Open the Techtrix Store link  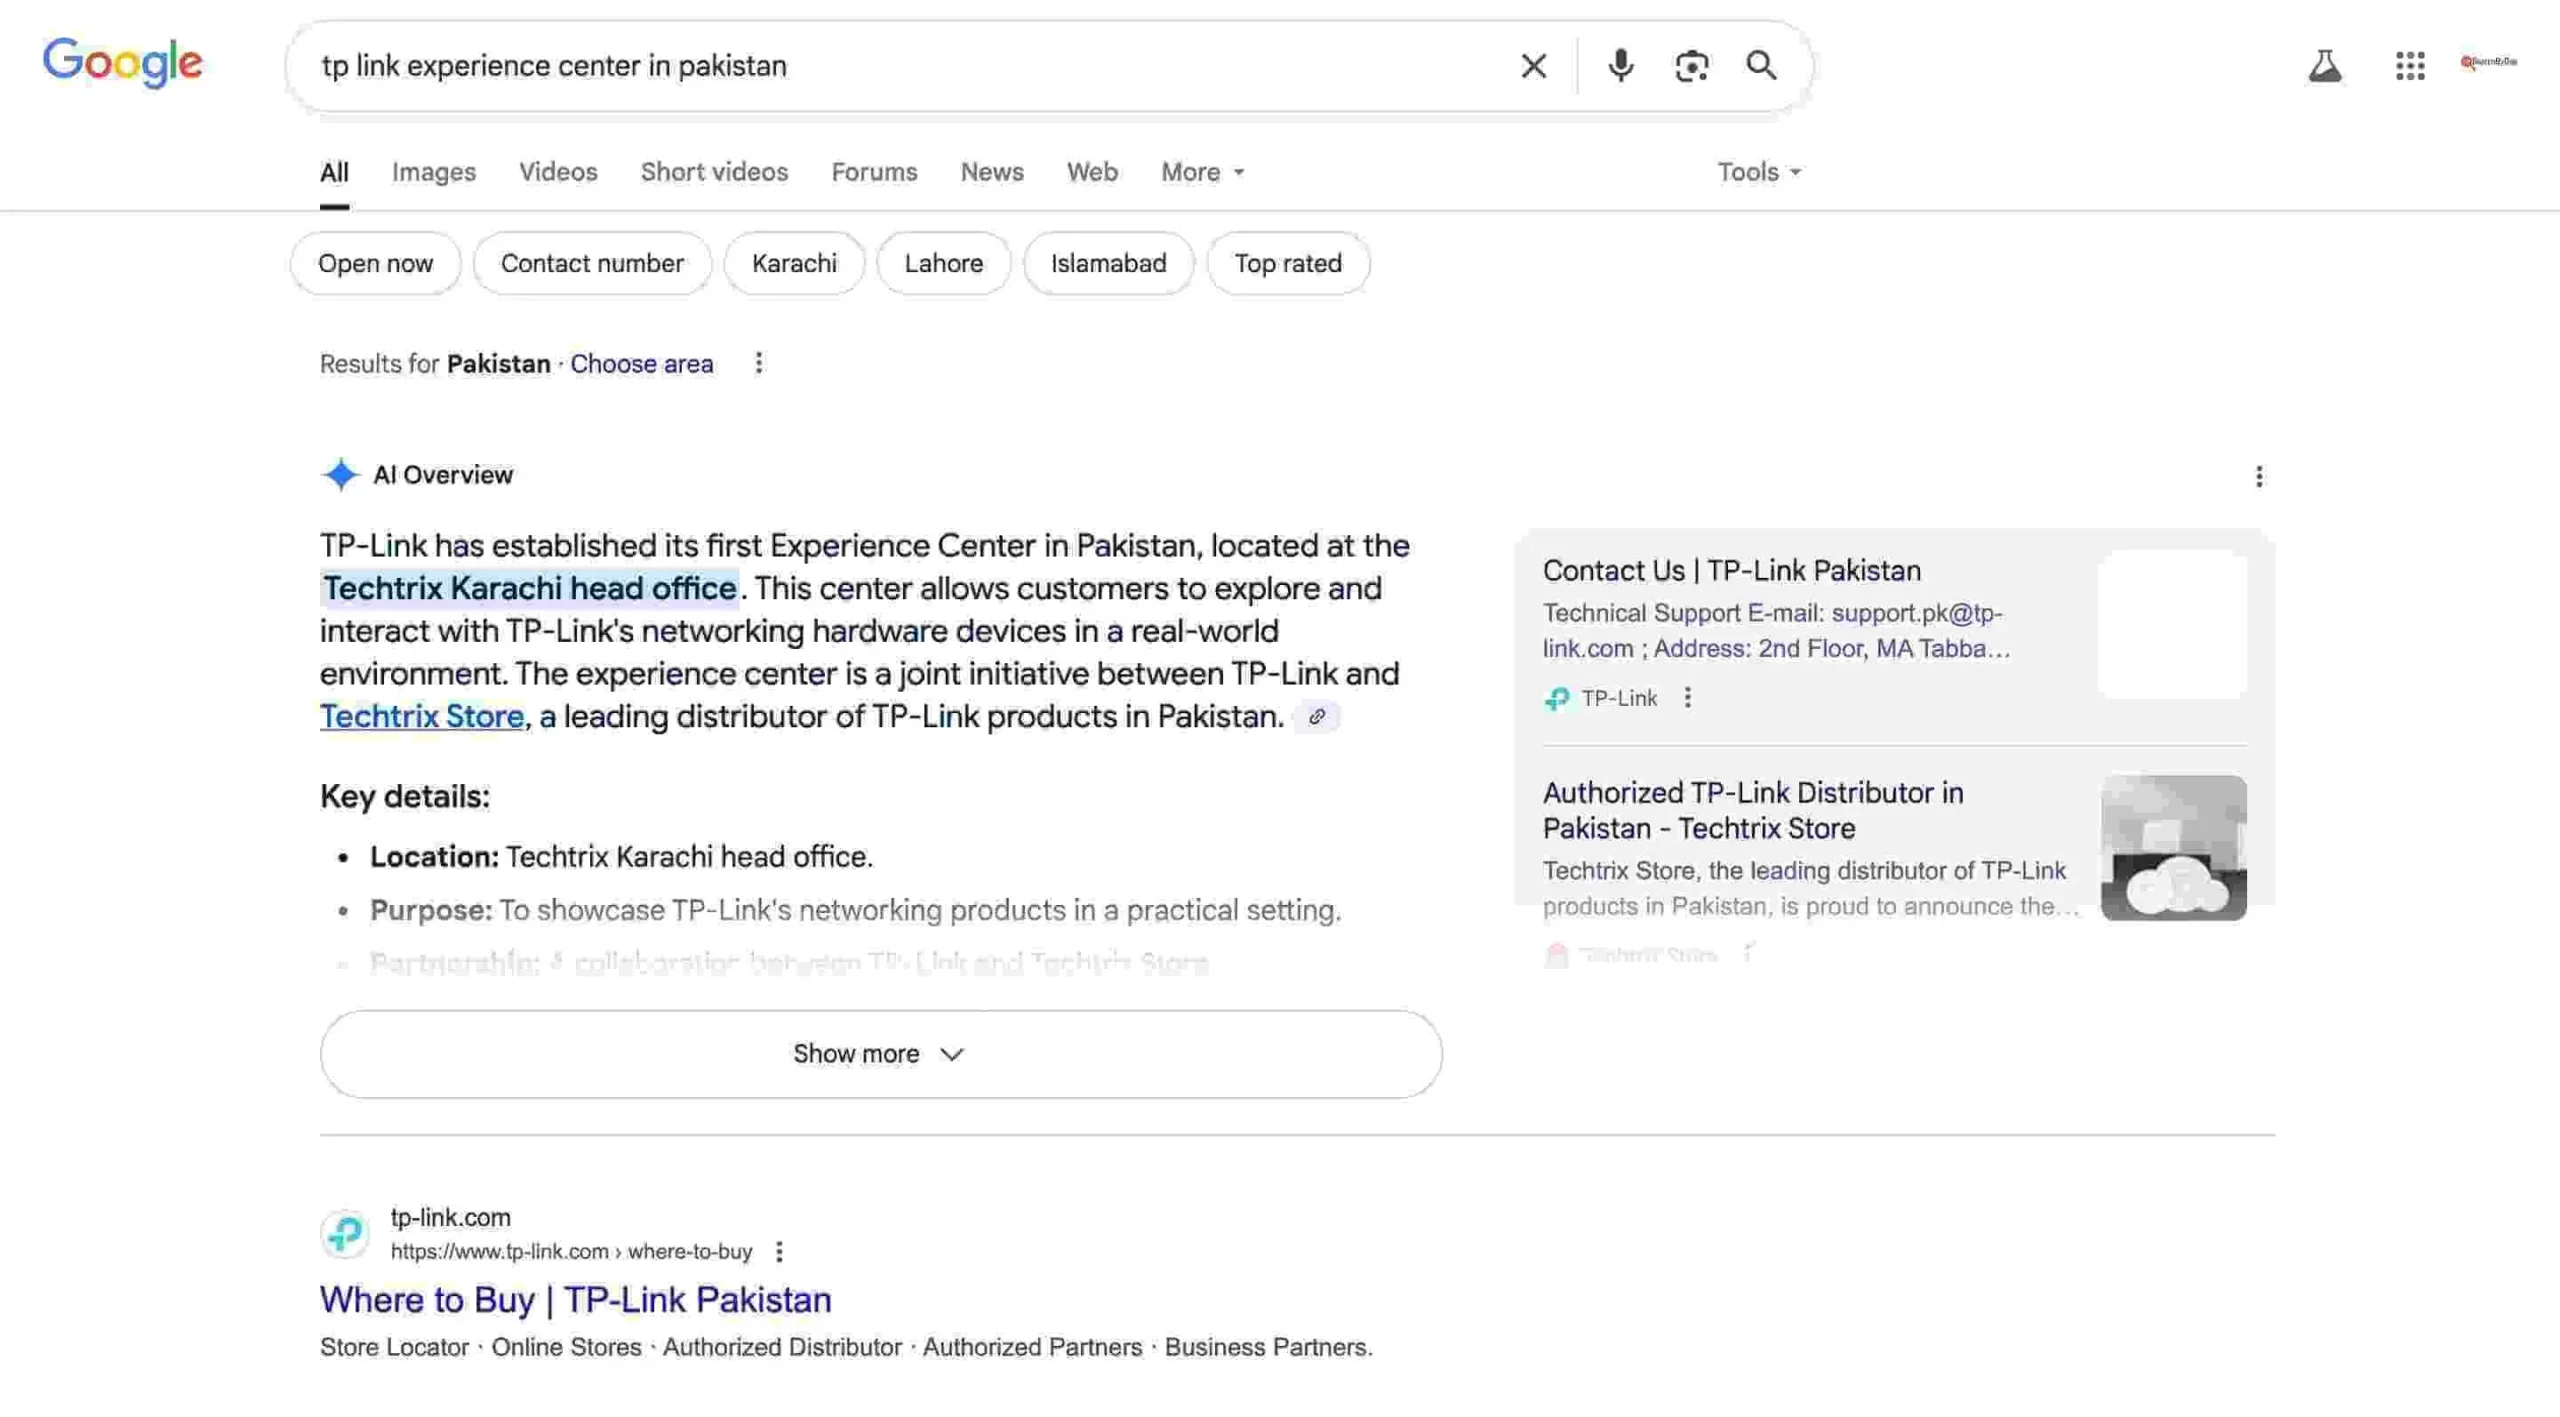point(421,716)
